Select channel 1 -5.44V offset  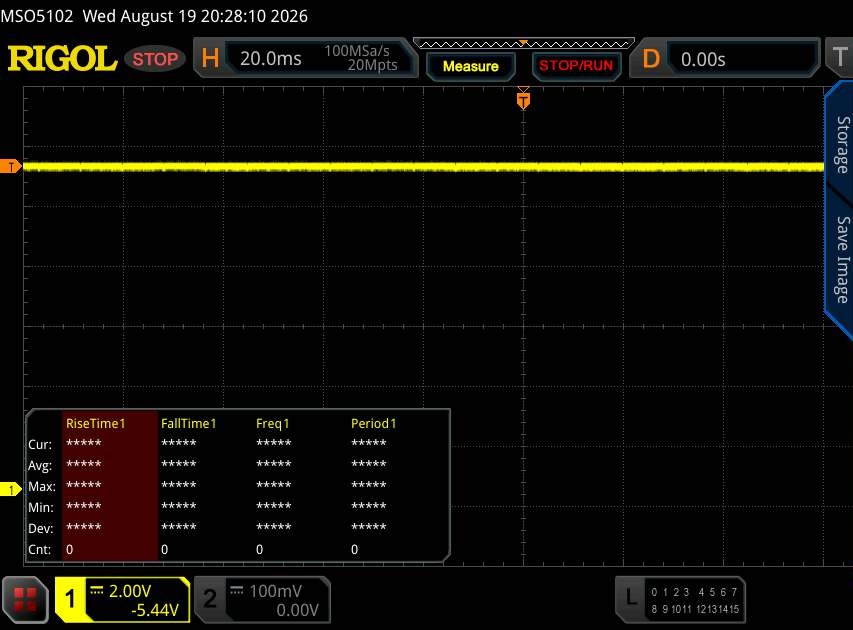155,610
